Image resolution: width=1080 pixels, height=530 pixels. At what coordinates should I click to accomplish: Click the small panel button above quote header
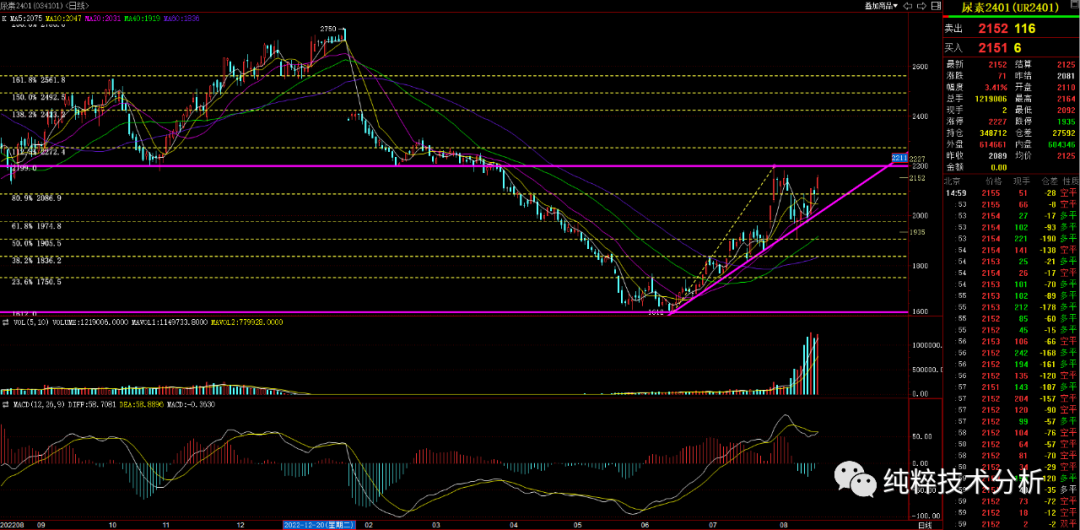pyautogui.click(x=1074, y=4)
